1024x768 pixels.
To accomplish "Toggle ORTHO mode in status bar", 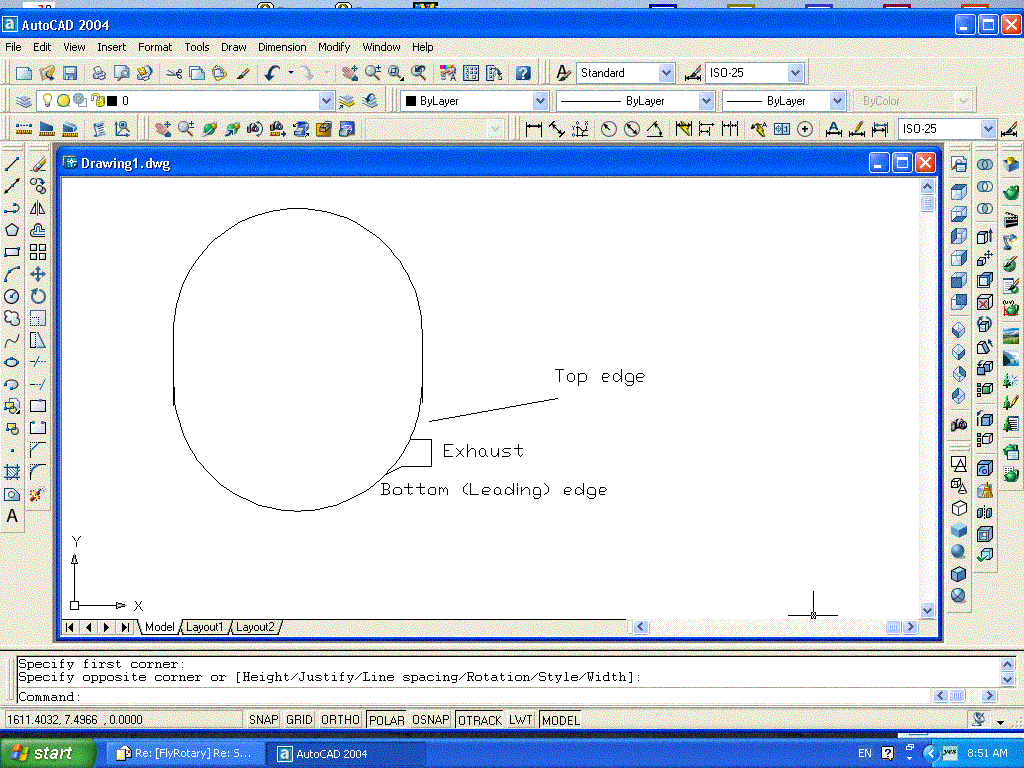I will pos(340,720).
